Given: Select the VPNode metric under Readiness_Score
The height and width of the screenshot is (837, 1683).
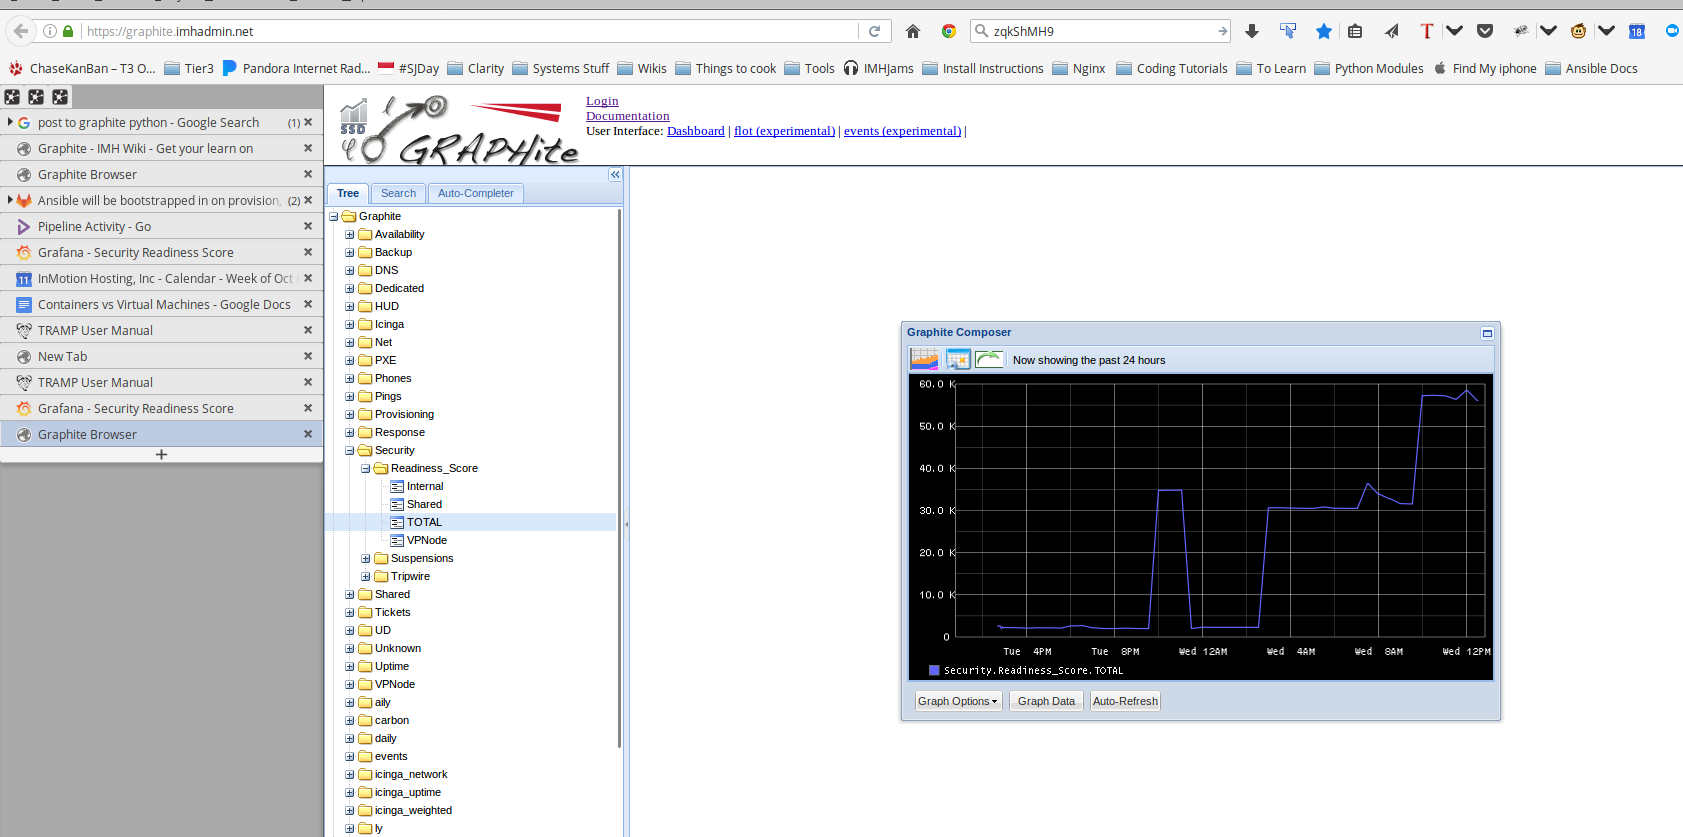Looking at the screenshot, I should point(427,540).
